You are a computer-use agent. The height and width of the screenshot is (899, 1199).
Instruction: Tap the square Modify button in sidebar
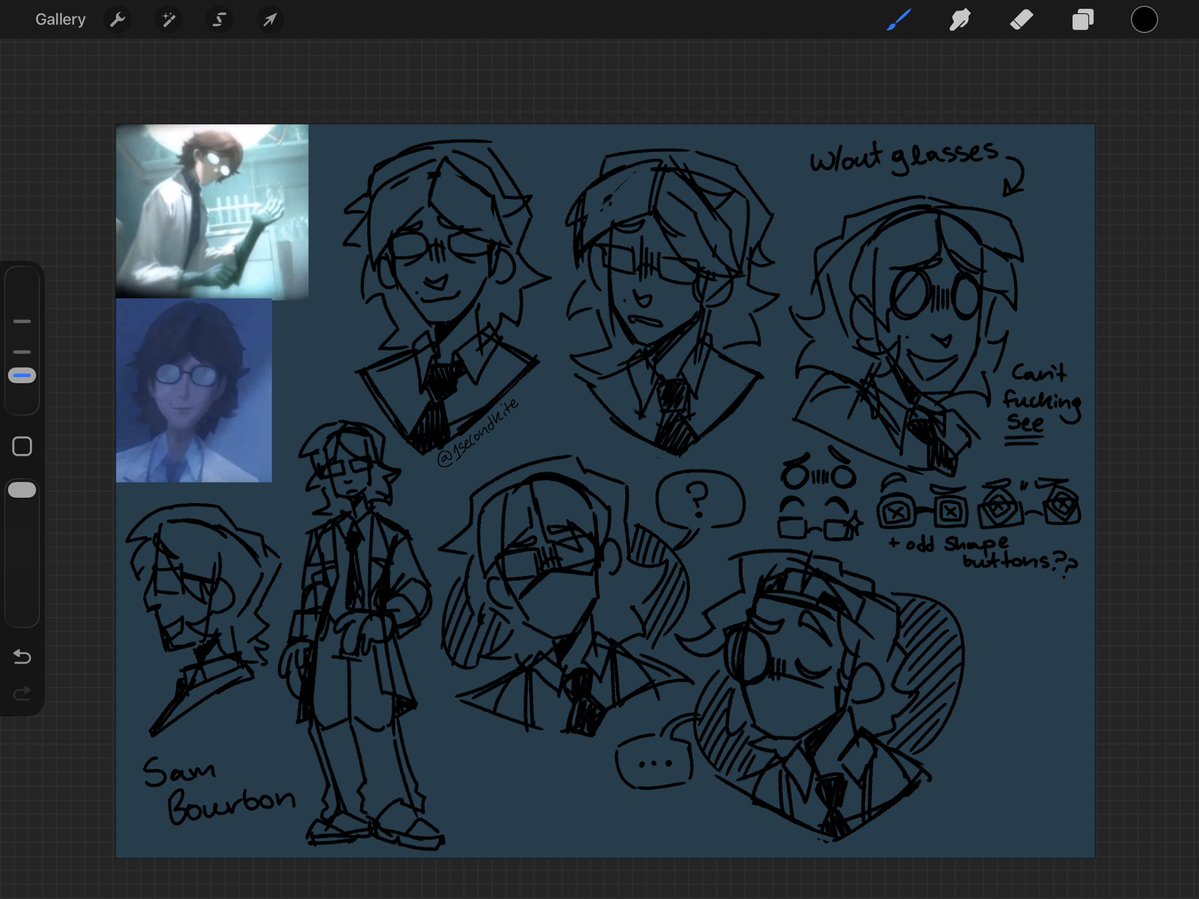22,446
